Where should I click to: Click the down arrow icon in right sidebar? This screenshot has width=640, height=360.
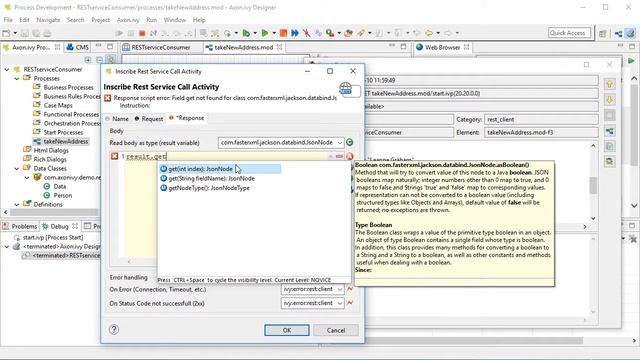pos(609,100)
